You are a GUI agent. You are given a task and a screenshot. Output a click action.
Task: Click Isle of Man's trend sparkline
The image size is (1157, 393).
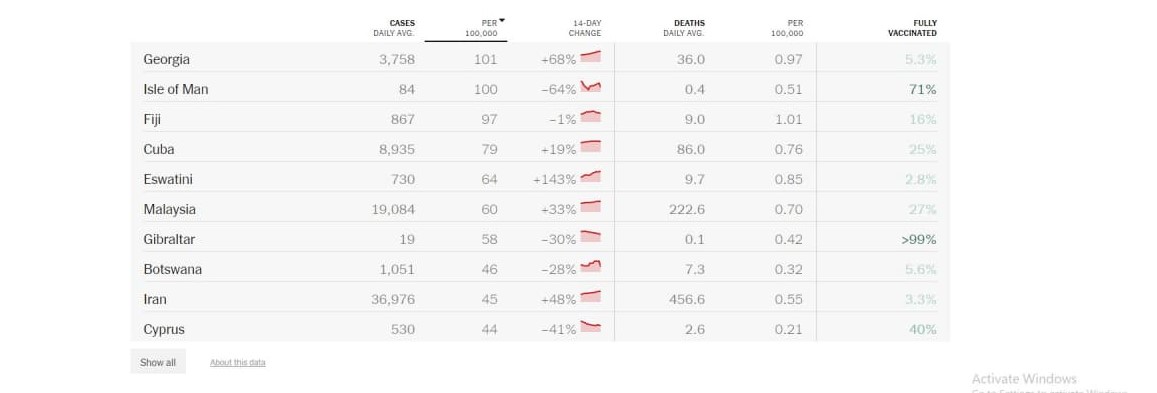(x=590, y=87)
